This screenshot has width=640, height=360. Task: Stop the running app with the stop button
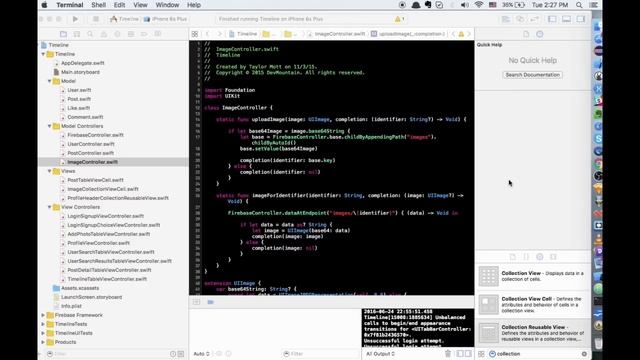(x=96, y=19)
